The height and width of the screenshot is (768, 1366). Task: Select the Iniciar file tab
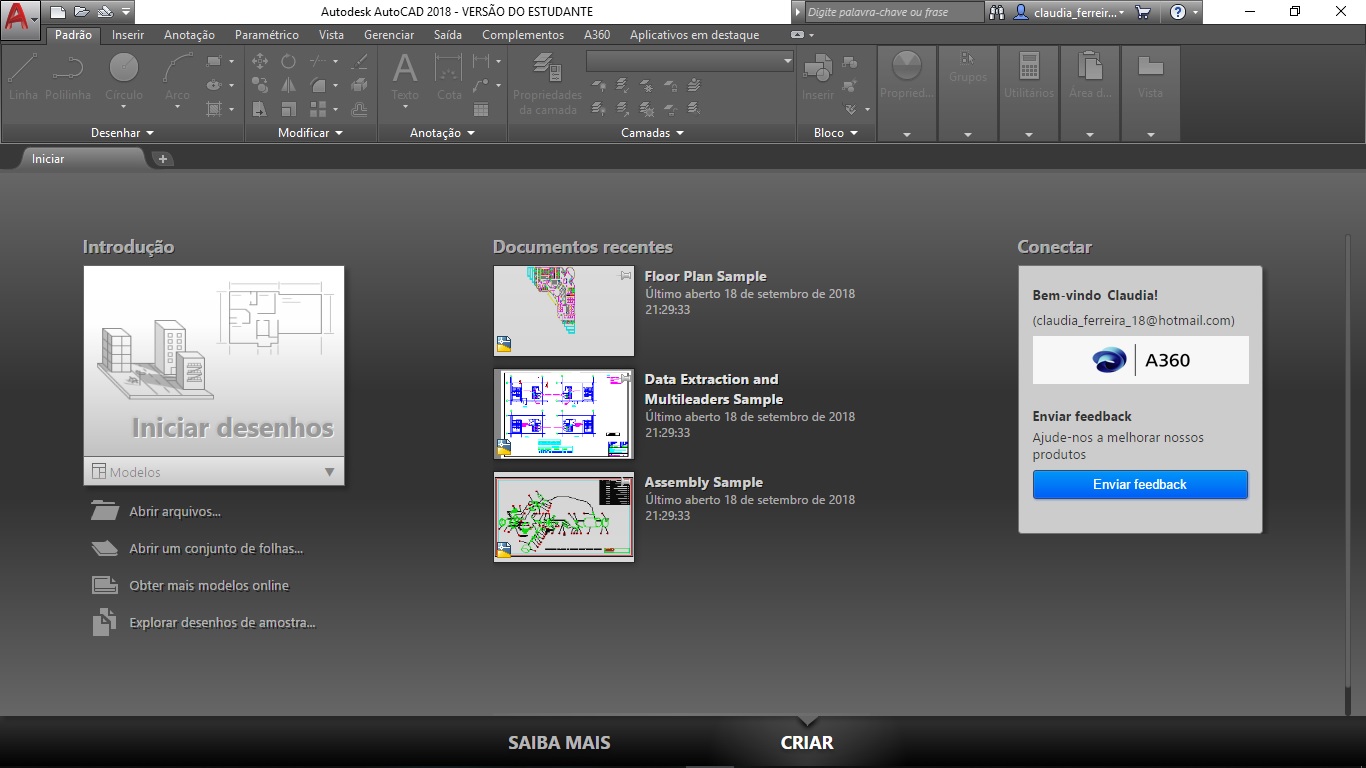pyautogui.click(x=83, y=159)
